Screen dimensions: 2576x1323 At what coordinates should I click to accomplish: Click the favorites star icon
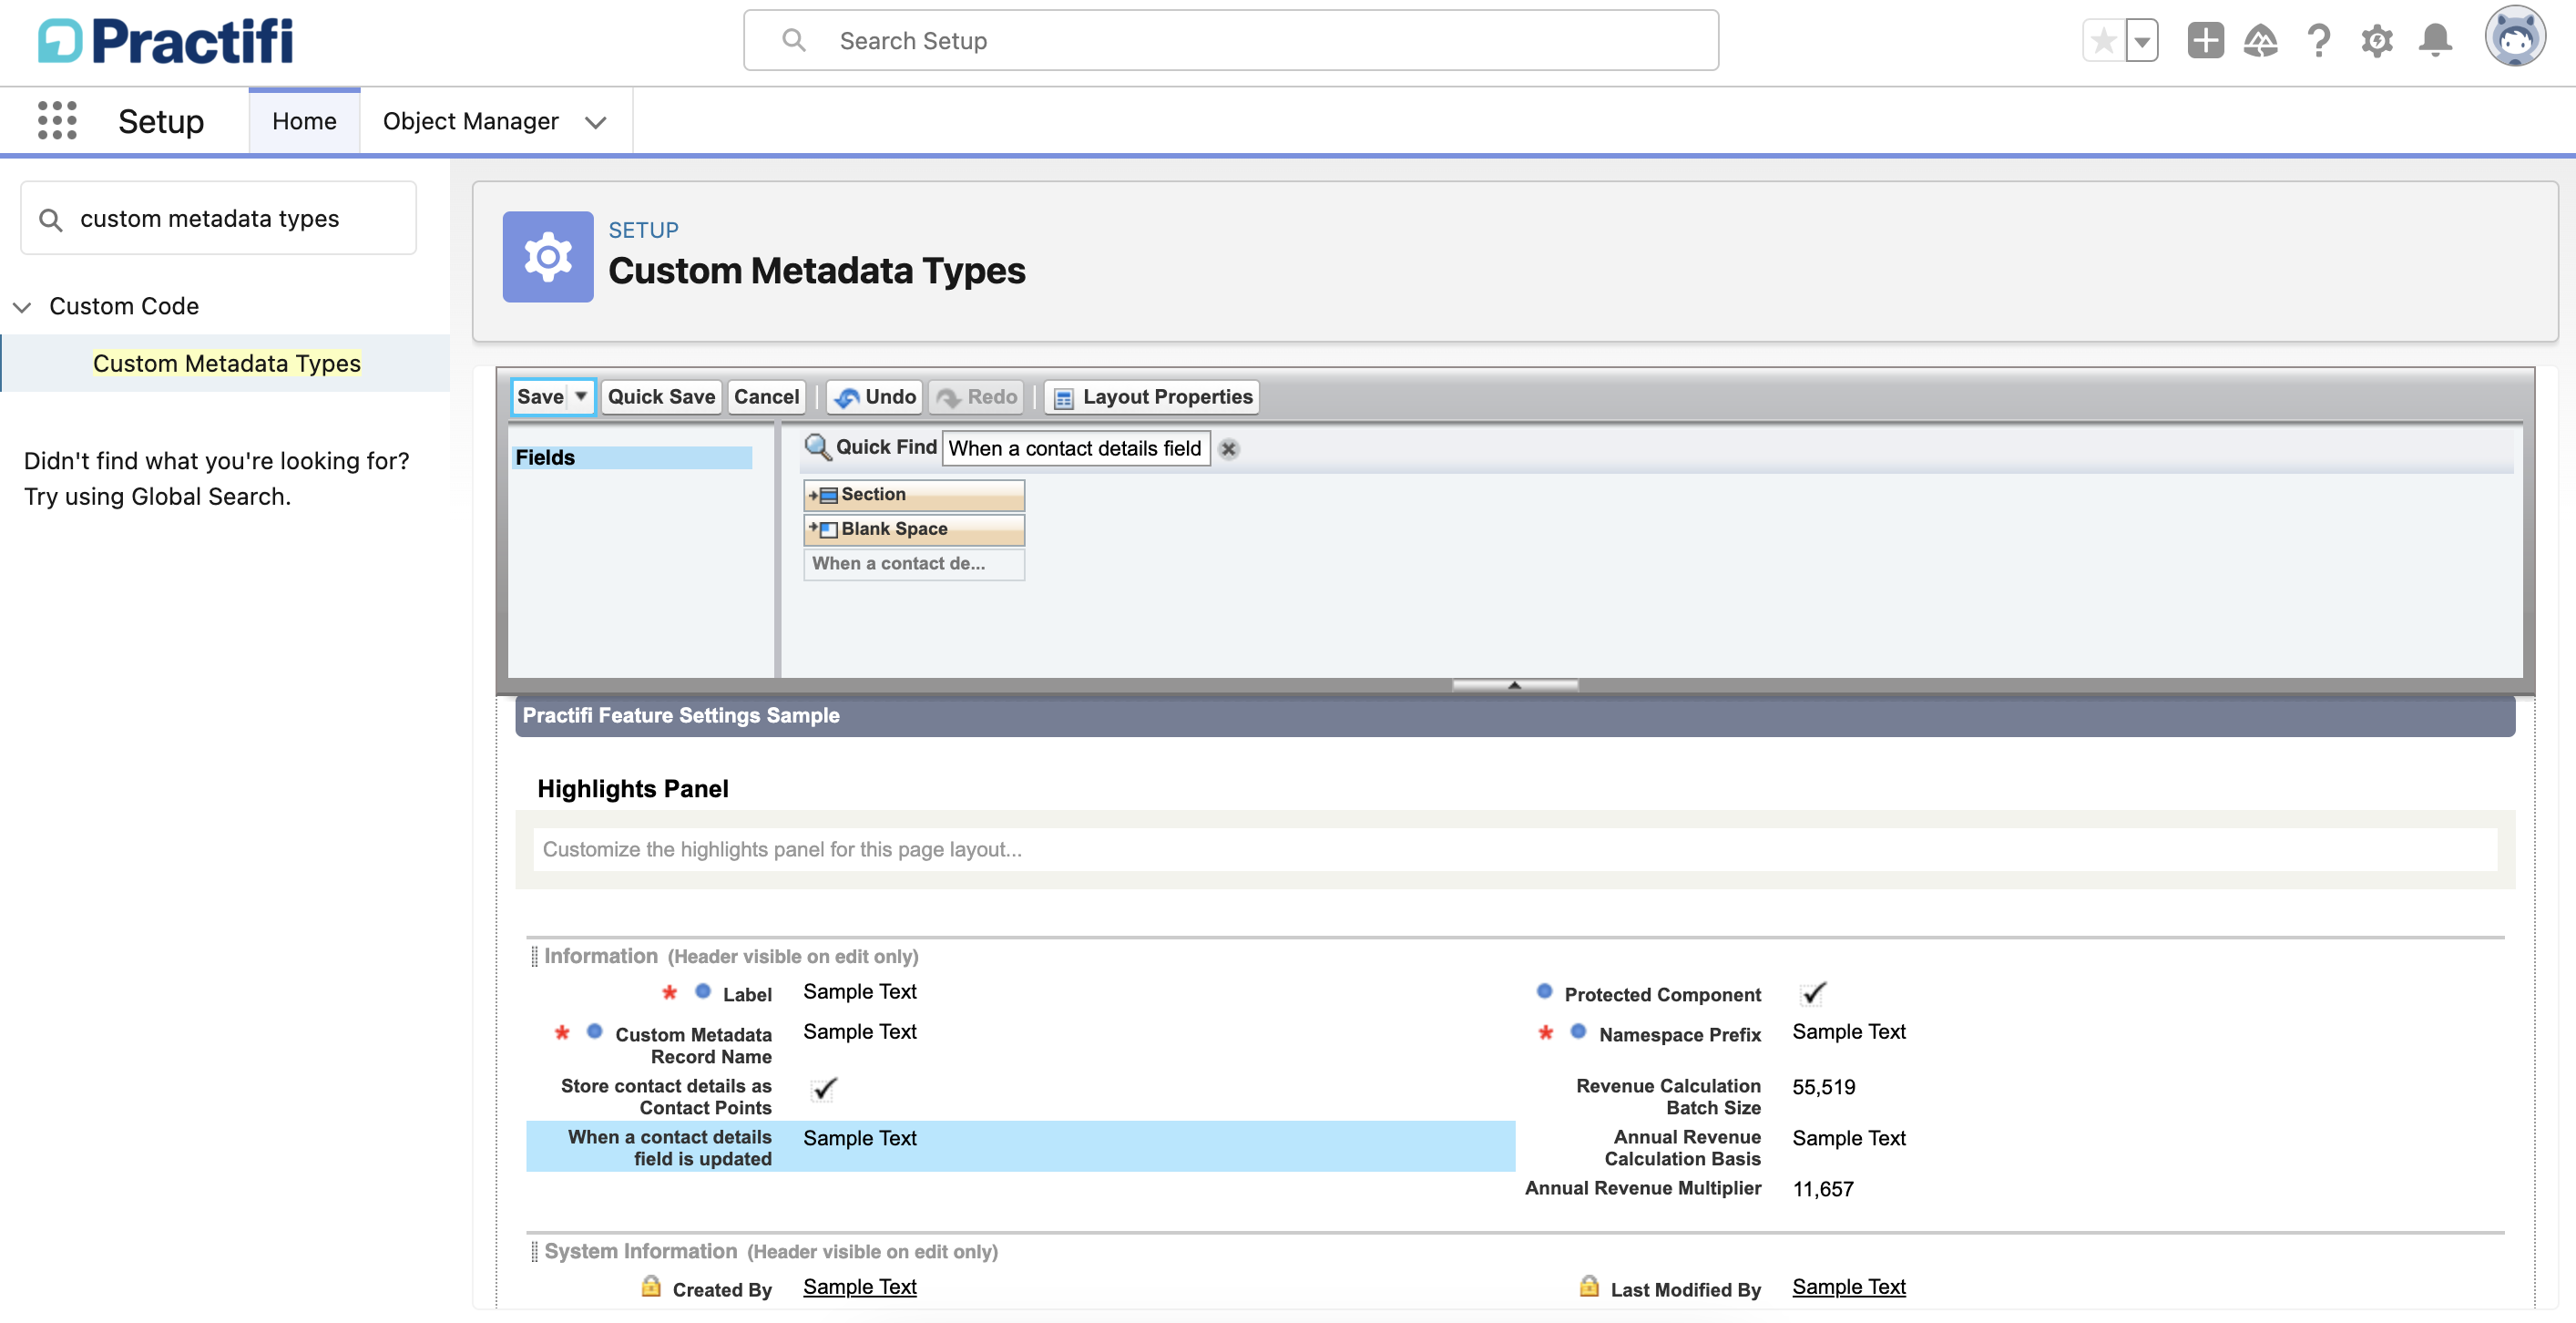[x=2103, y=41]
